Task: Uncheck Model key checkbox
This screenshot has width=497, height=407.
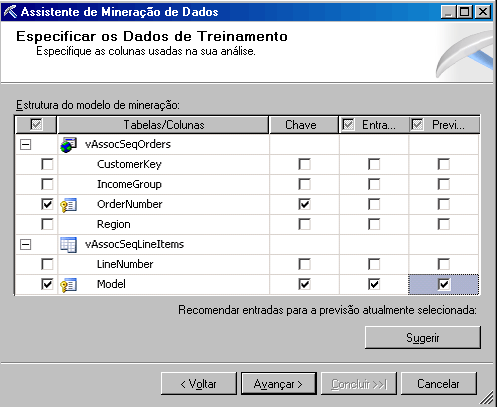Action: click(304, 284)
